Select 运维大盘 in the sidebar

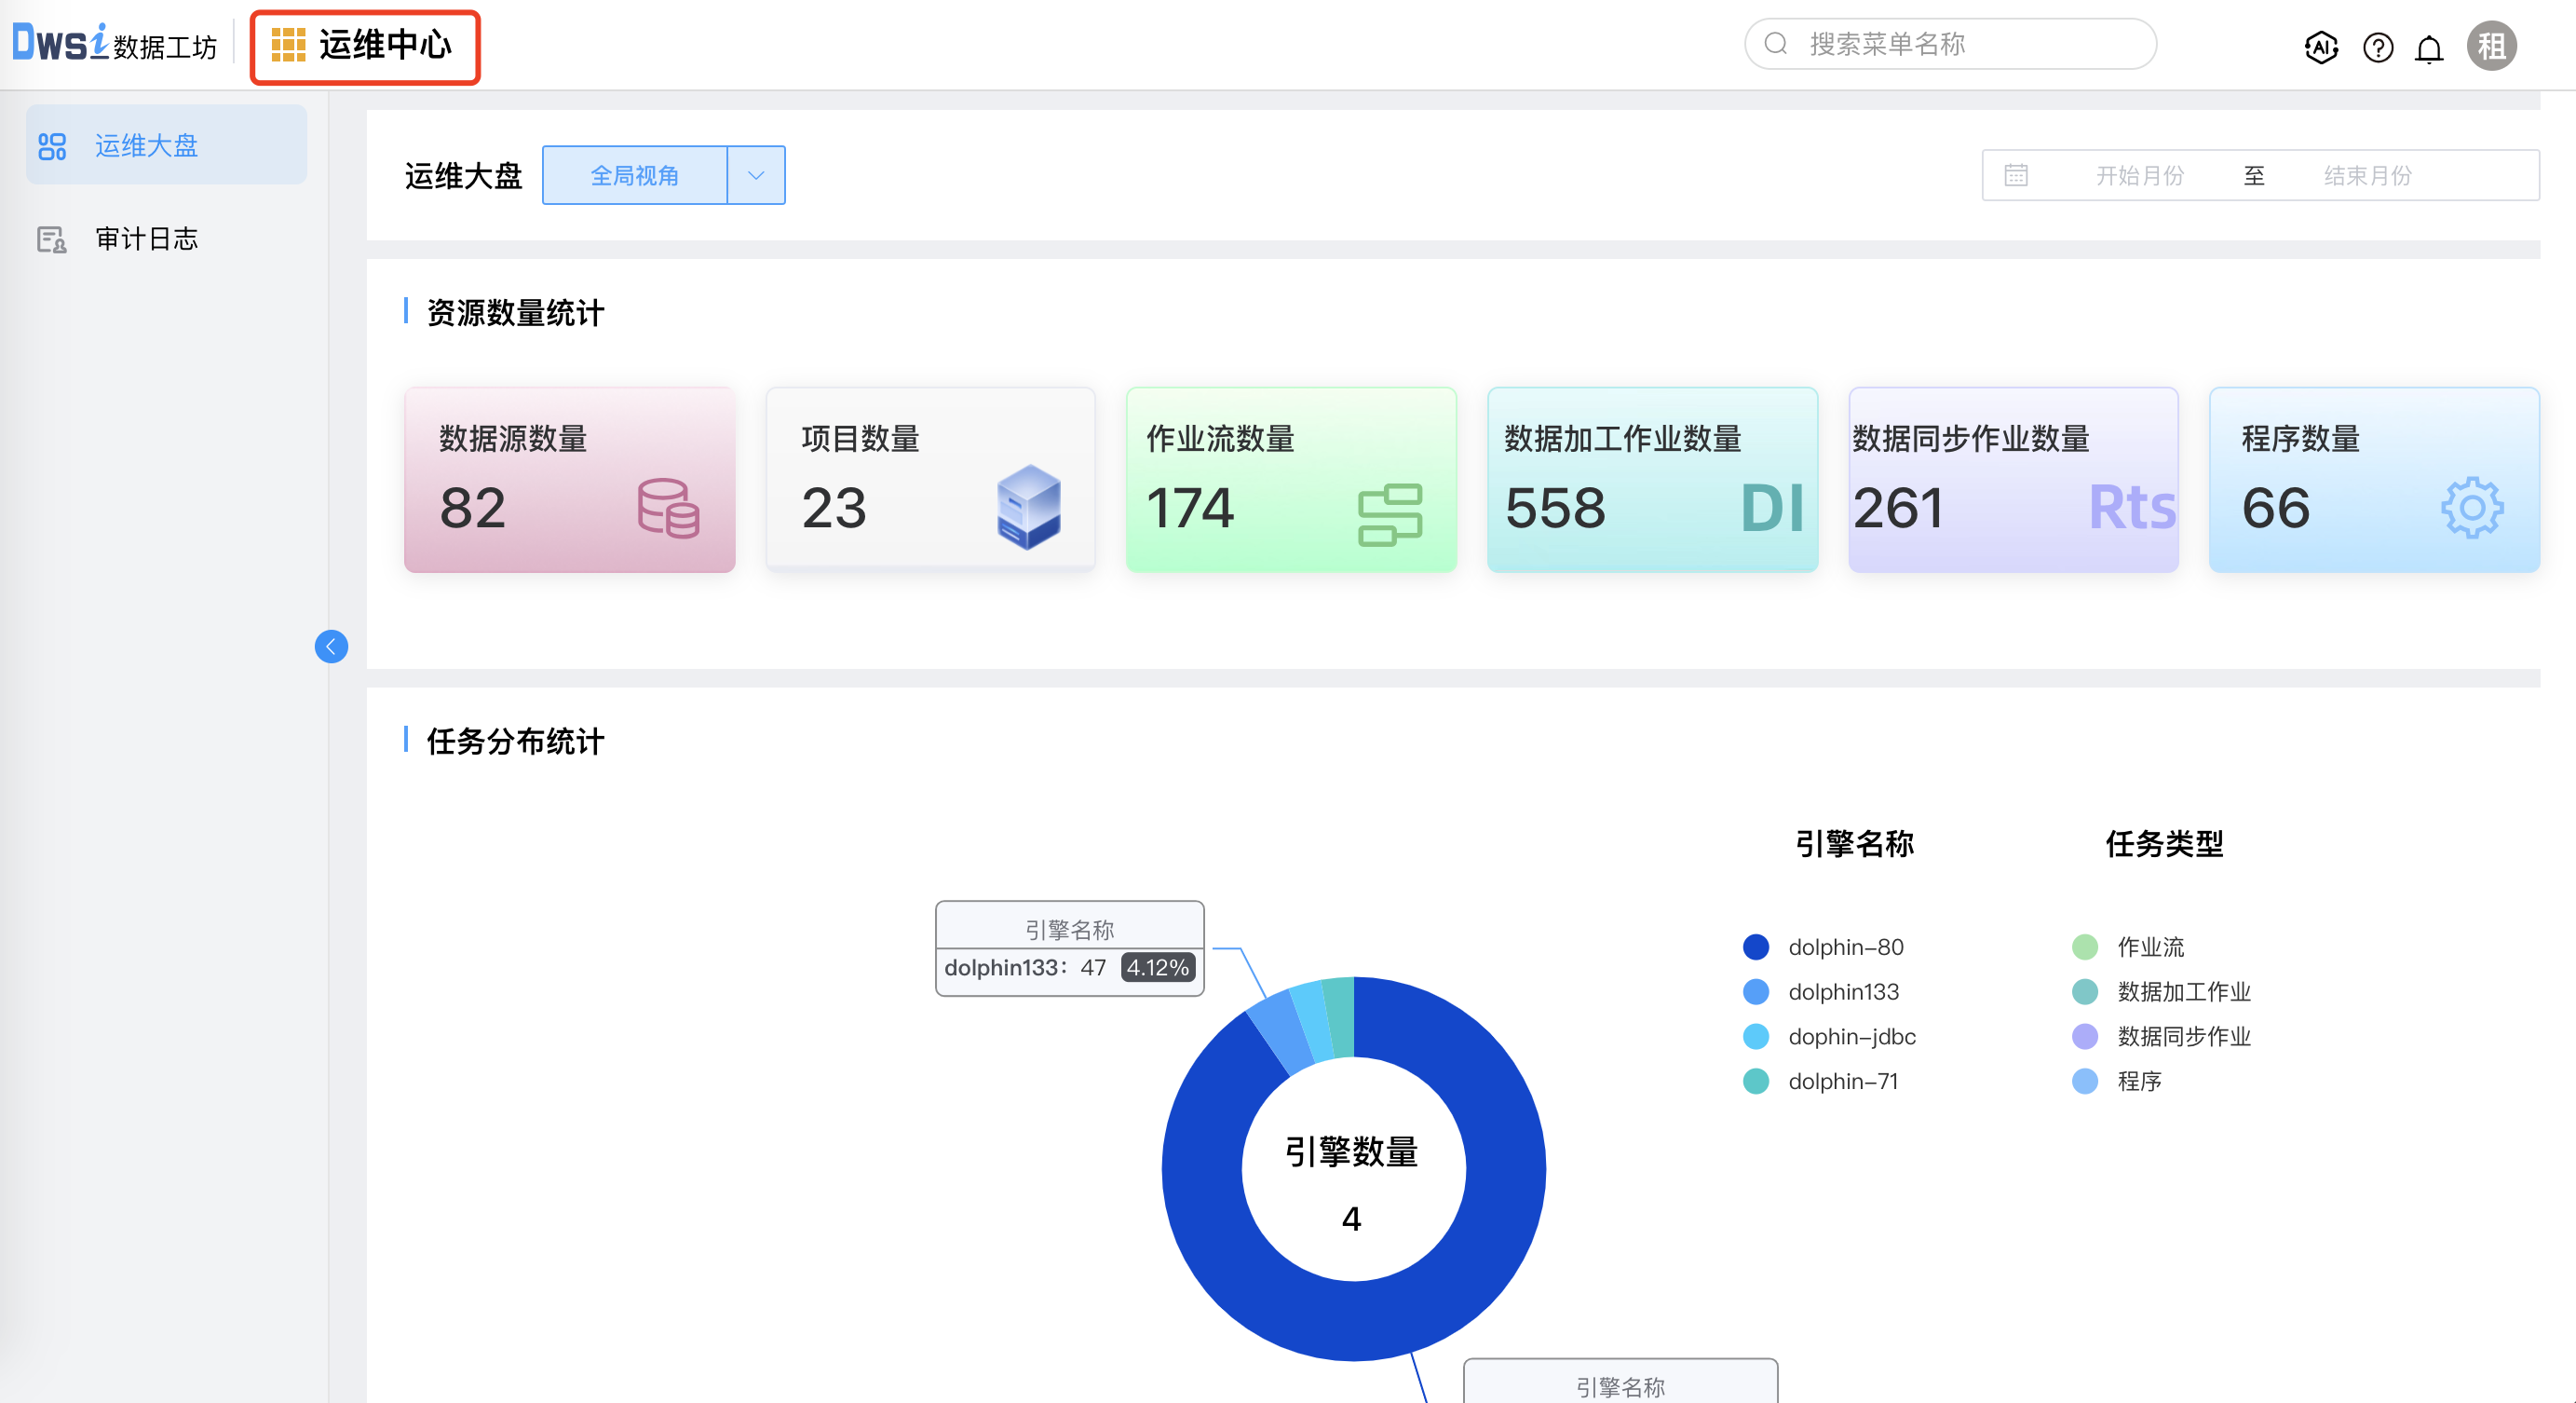tap(146, 145)
